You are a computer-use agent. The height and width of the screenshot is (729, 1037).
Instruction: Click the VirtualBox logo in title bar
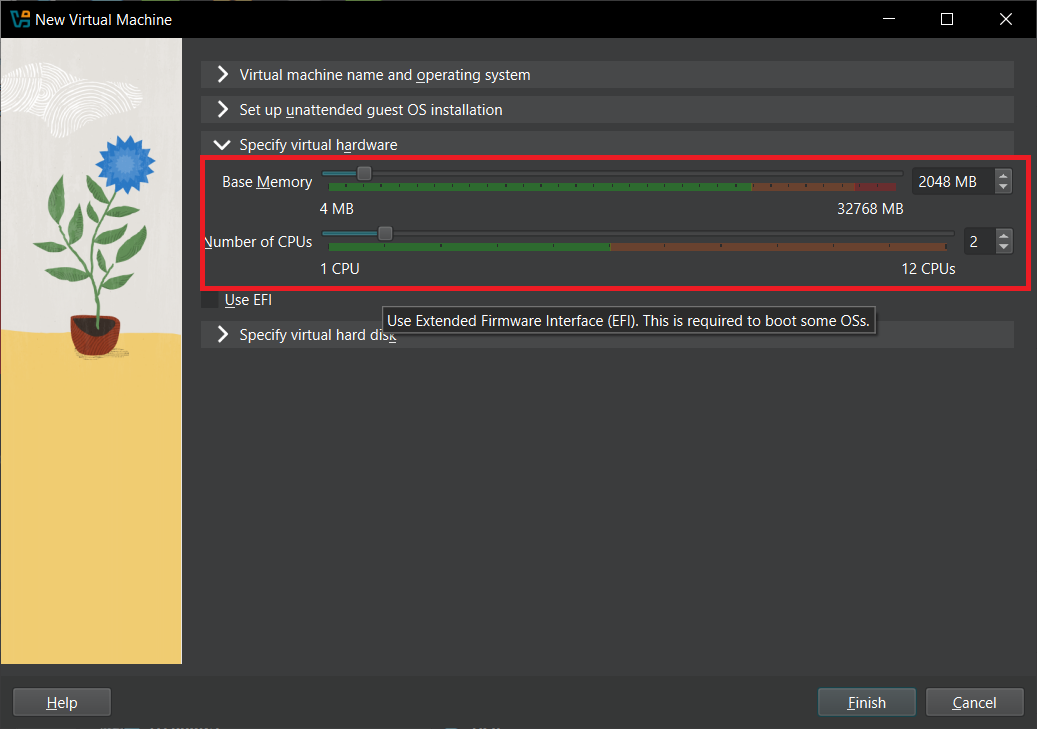point(20,19)
